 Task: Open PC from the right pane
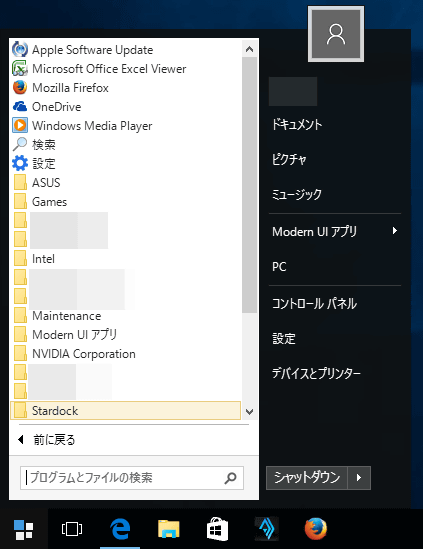(x=279, y=267)
